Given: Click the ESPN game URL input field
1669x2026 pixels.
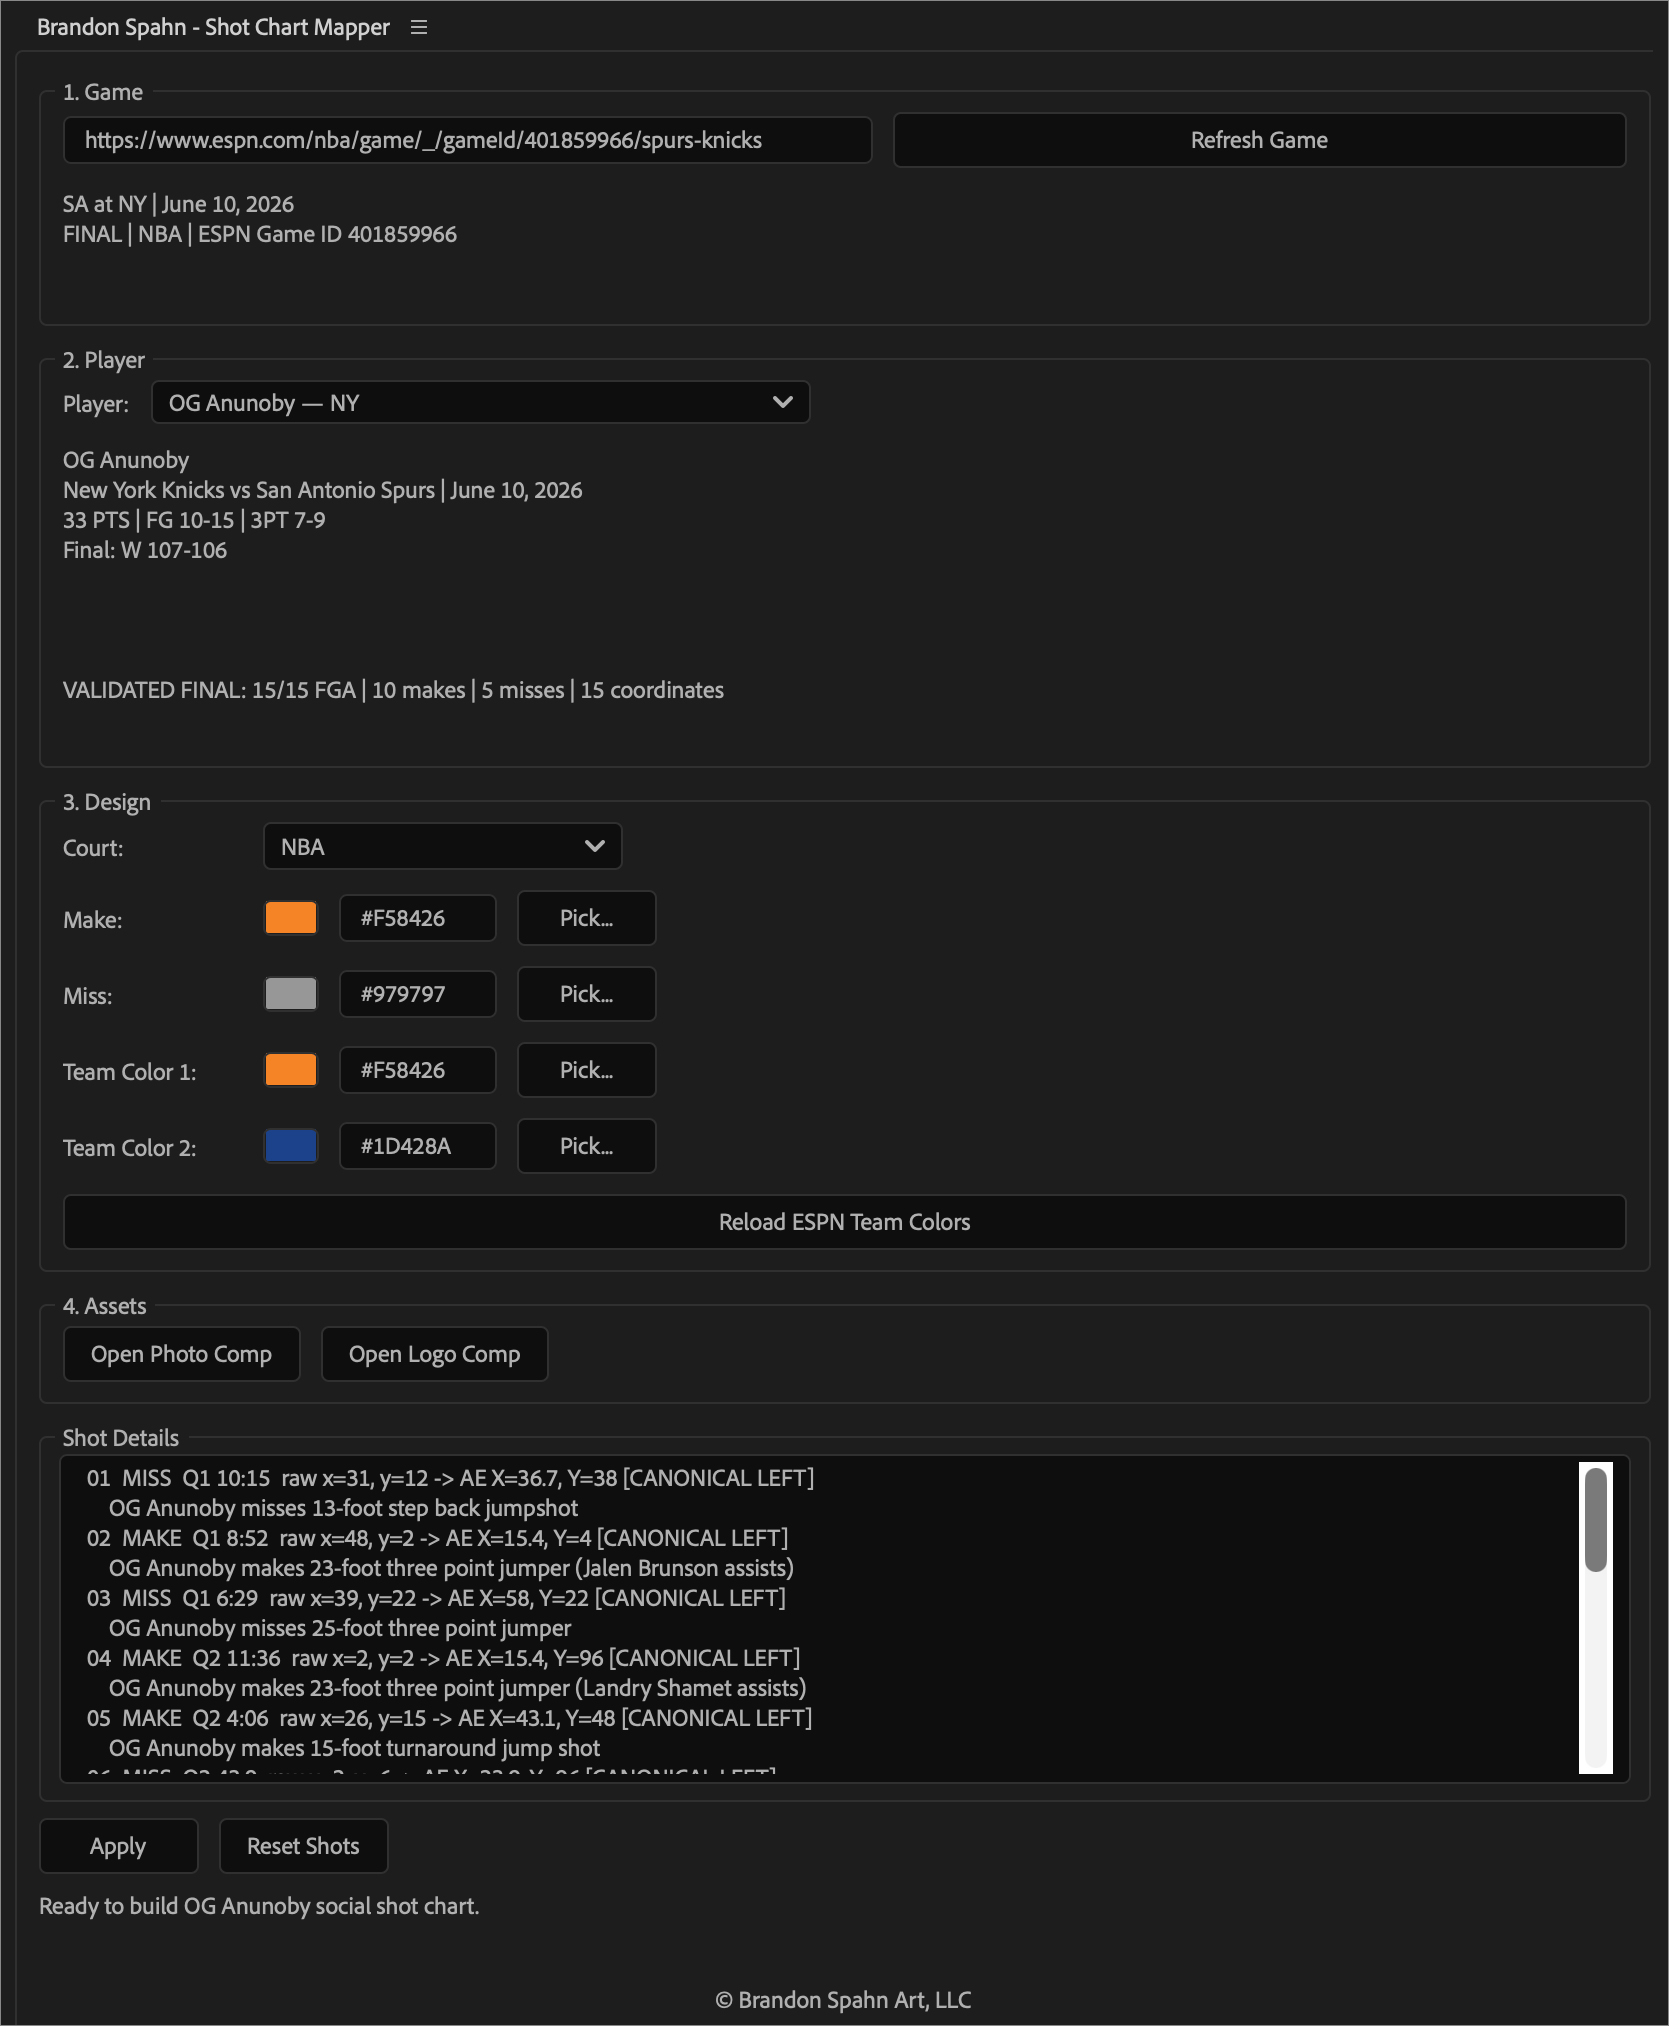Looking at the screenshot, I should click(467, 140).
